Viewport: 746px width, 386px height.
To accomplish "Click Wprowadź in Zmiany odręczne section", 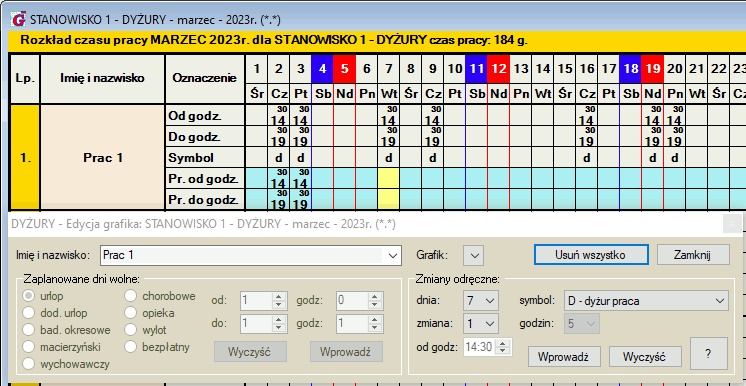I will click(564, 356).
